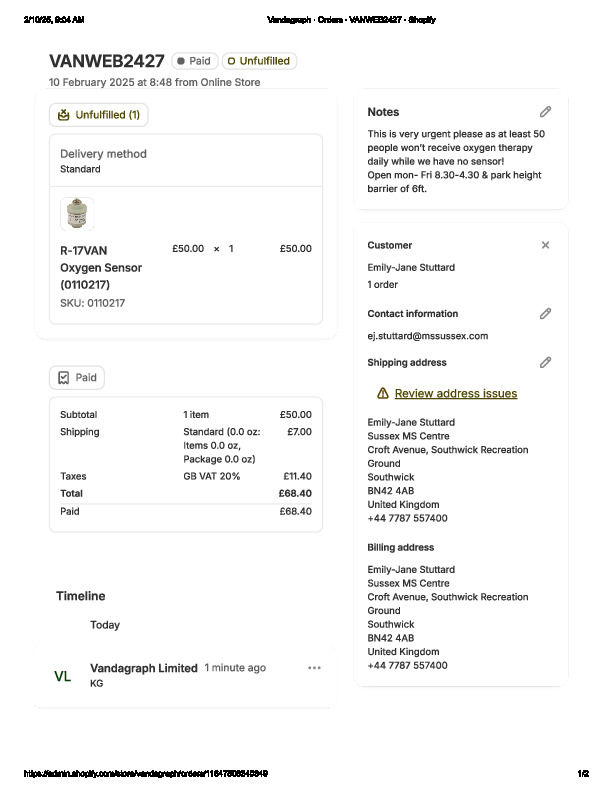The image size is (612, 792).
Task: Open the timeline entry three-dot menu
Action: (x=315, y=668)
